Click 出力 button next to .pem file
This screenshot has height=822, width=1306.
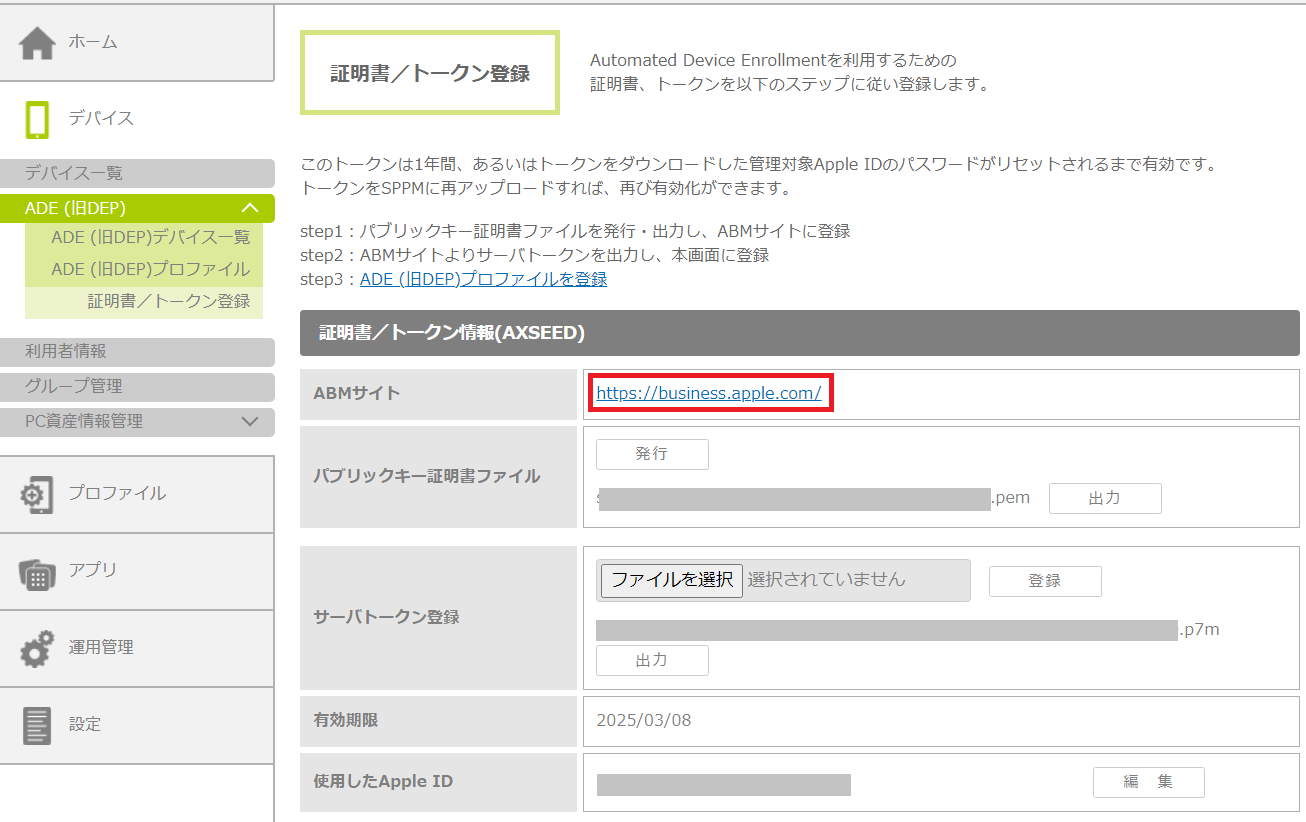[1104, 498]
